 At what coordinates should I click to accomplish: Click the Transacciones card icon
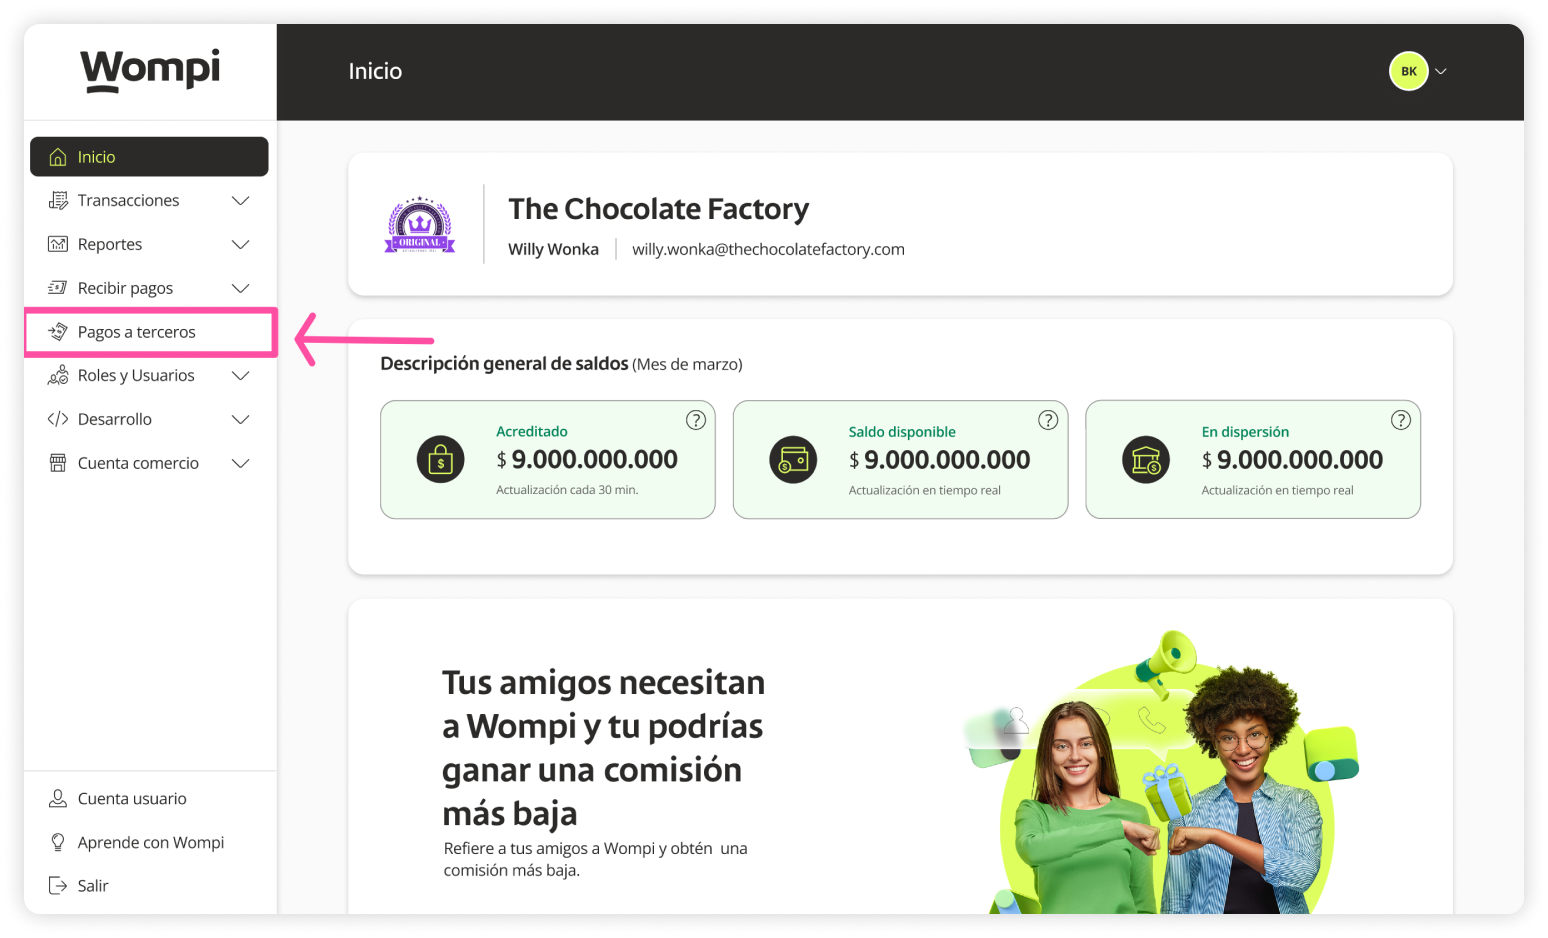point(59,200)
